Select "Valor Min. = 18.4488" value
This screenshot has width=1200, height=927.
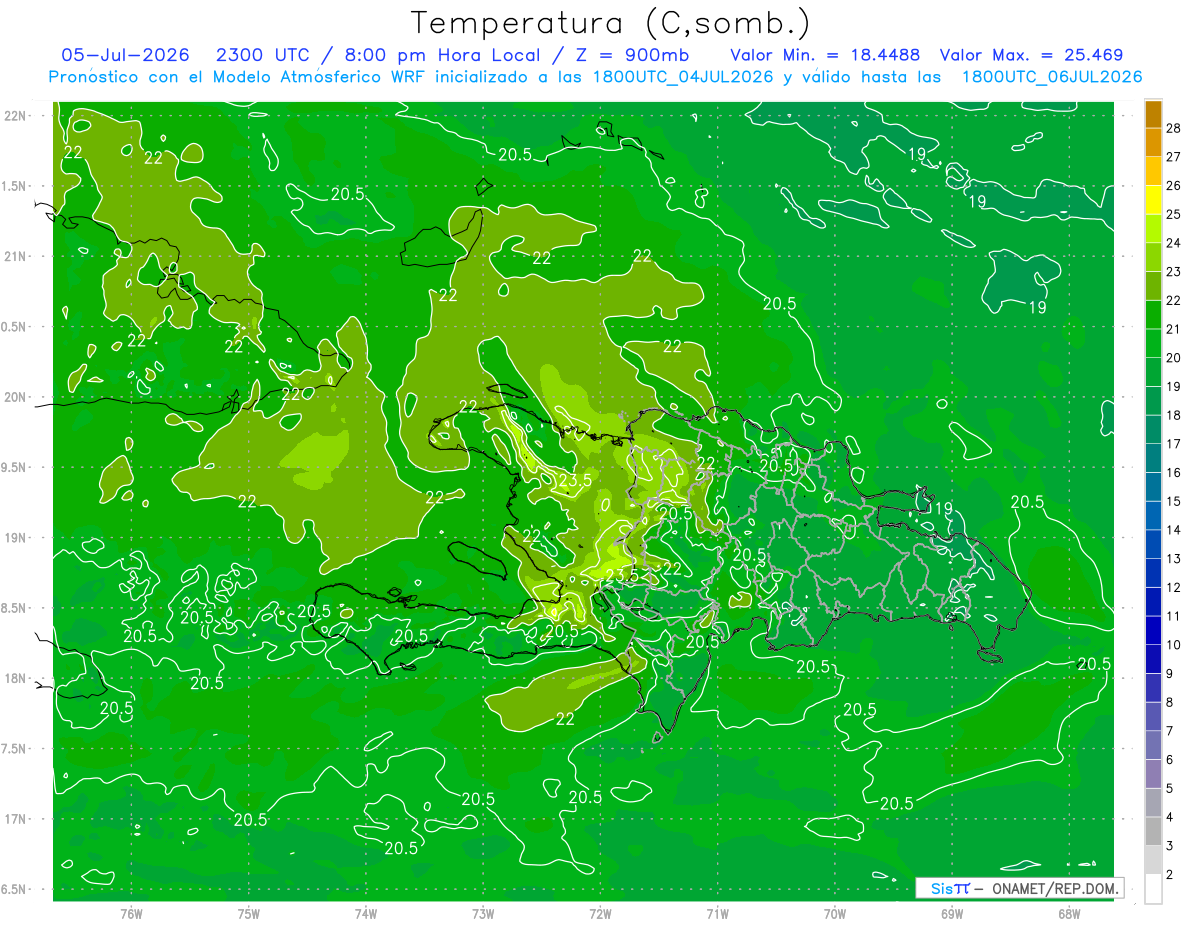click(x=825, y=55)
